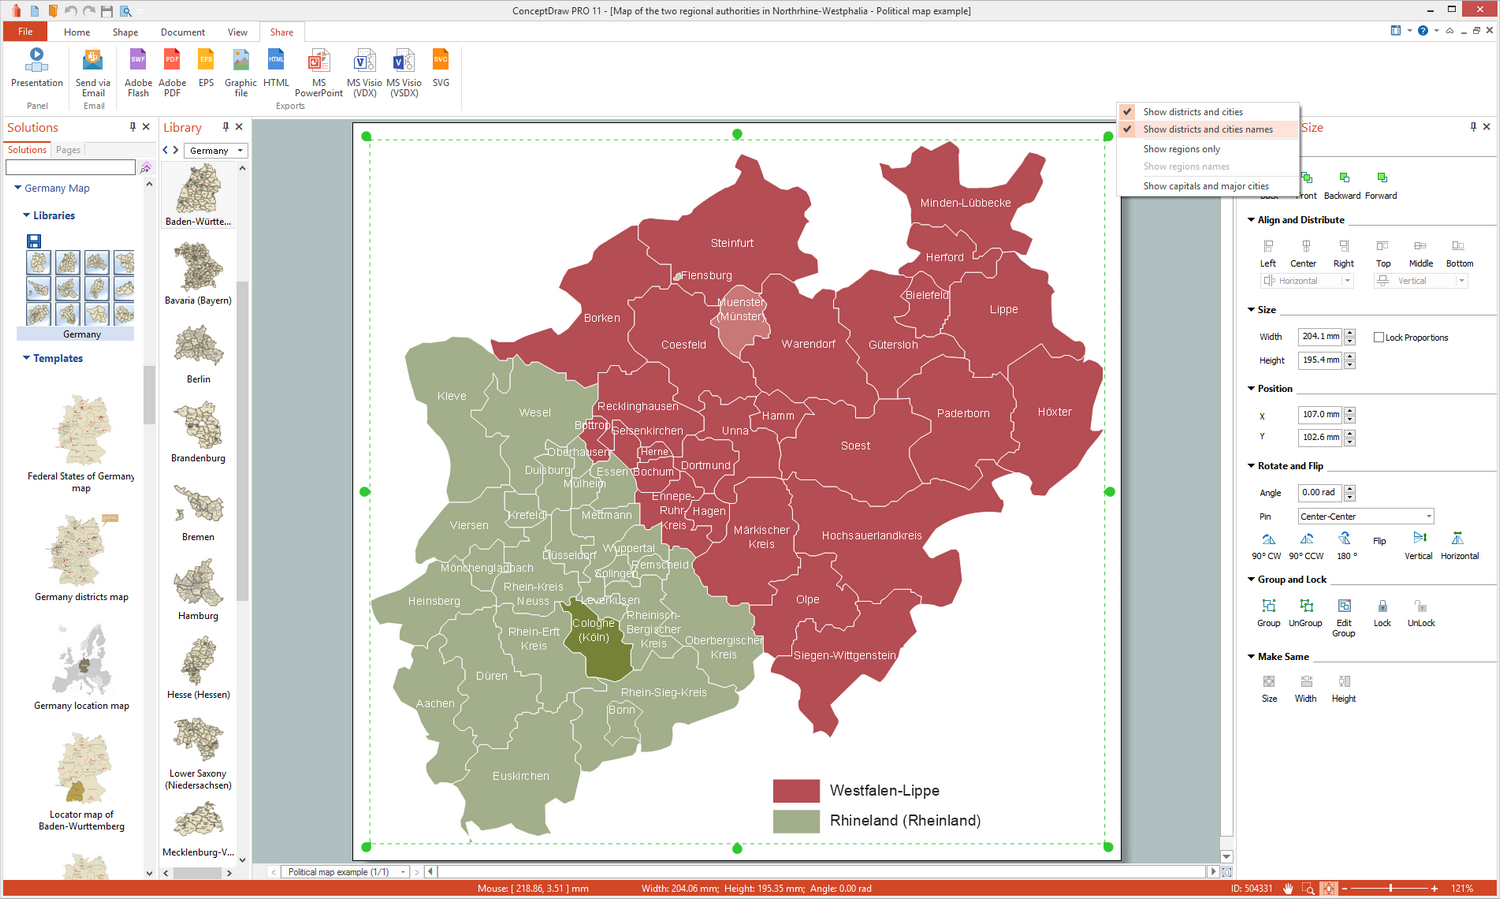The width and height of the screenshot is (1500, 899).
Task: Close the Library panel
Action: [239, 127]
